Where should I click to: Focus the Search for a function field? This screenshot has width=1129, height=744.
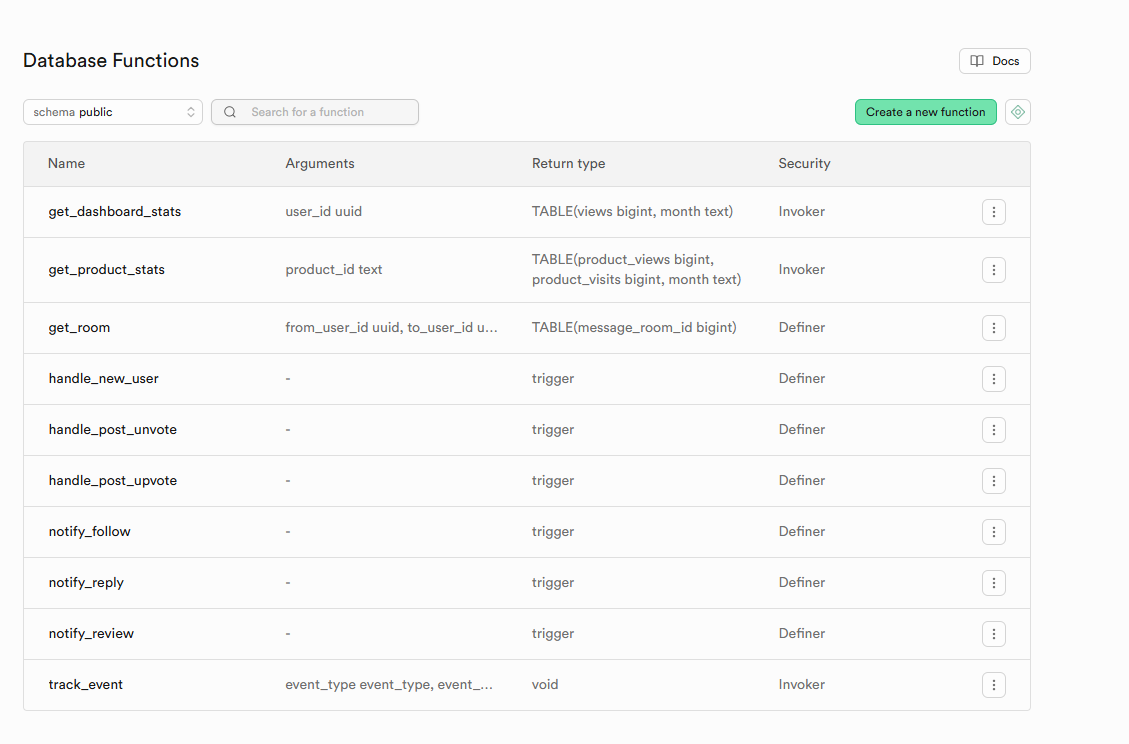pos(315,112)
